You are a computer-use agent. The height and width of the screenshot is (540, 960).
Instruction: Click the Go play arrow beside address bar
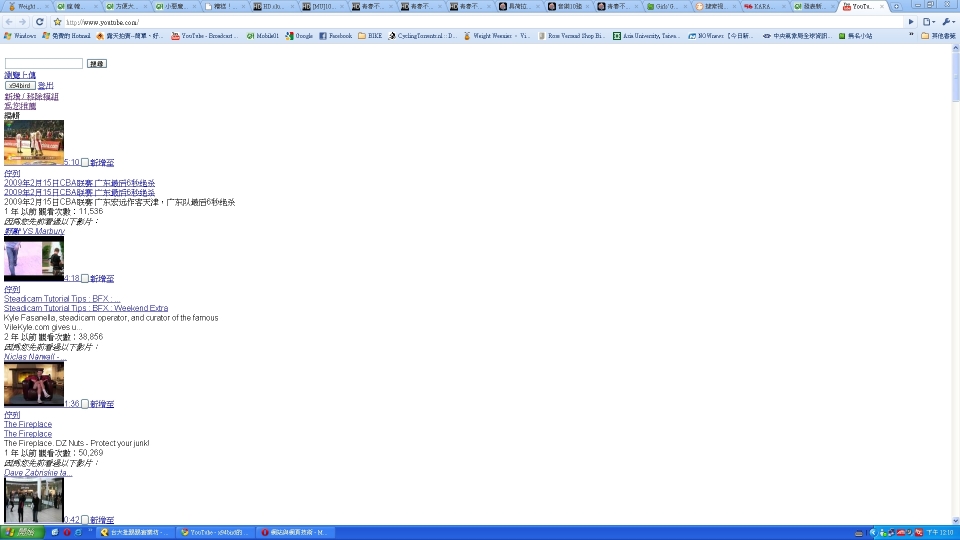[911, 22]
